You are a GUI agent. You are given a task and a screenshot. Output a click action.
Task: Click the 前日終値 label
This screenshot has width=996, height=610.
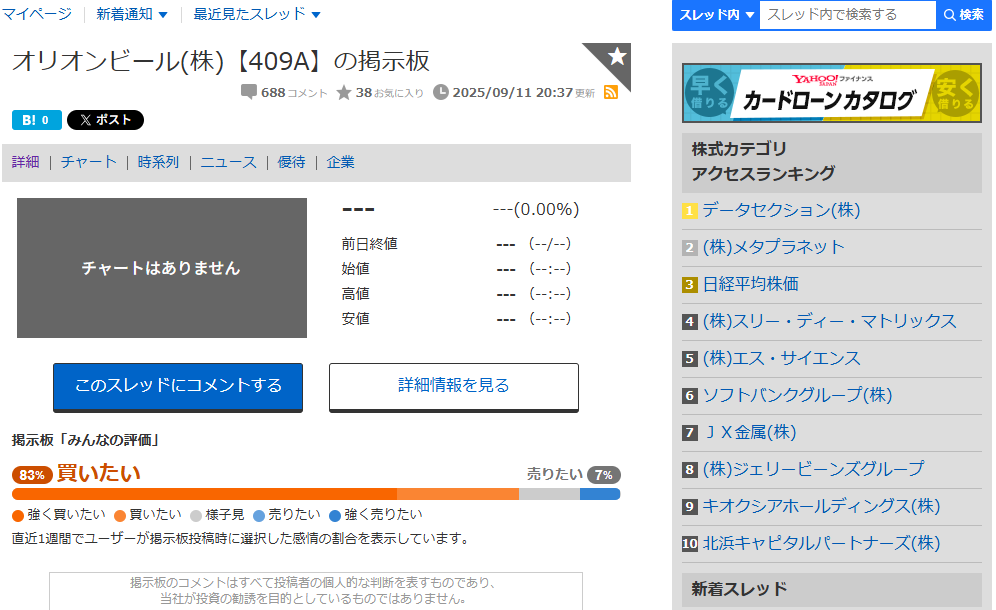tap(370, 244)
